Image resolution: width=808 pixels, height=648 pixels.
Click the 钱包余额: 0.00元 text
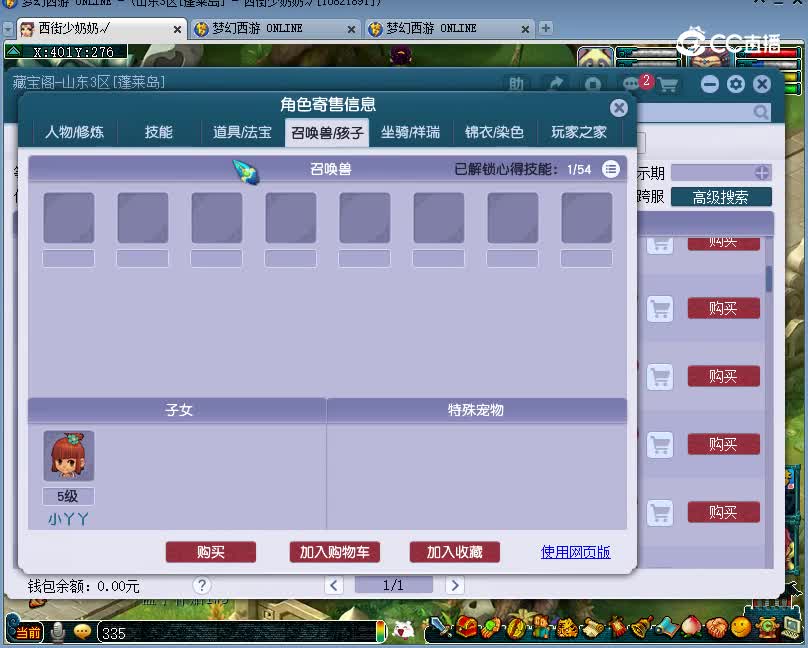83,586
